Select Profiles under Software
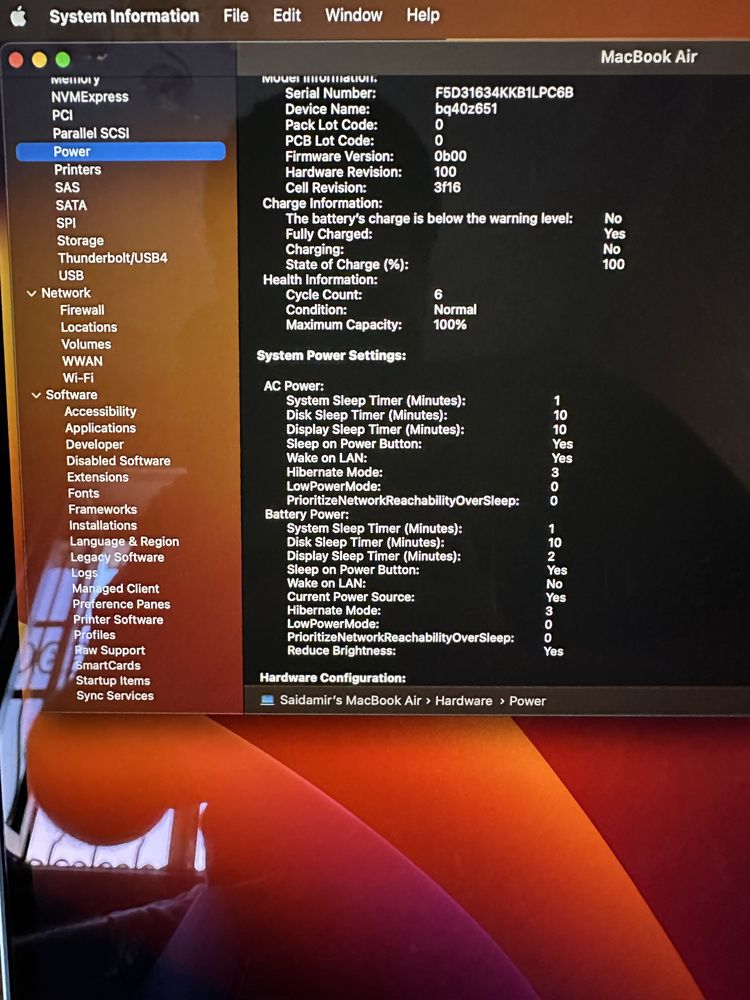This screenshot has height=1000, width=750. [94, 635]
